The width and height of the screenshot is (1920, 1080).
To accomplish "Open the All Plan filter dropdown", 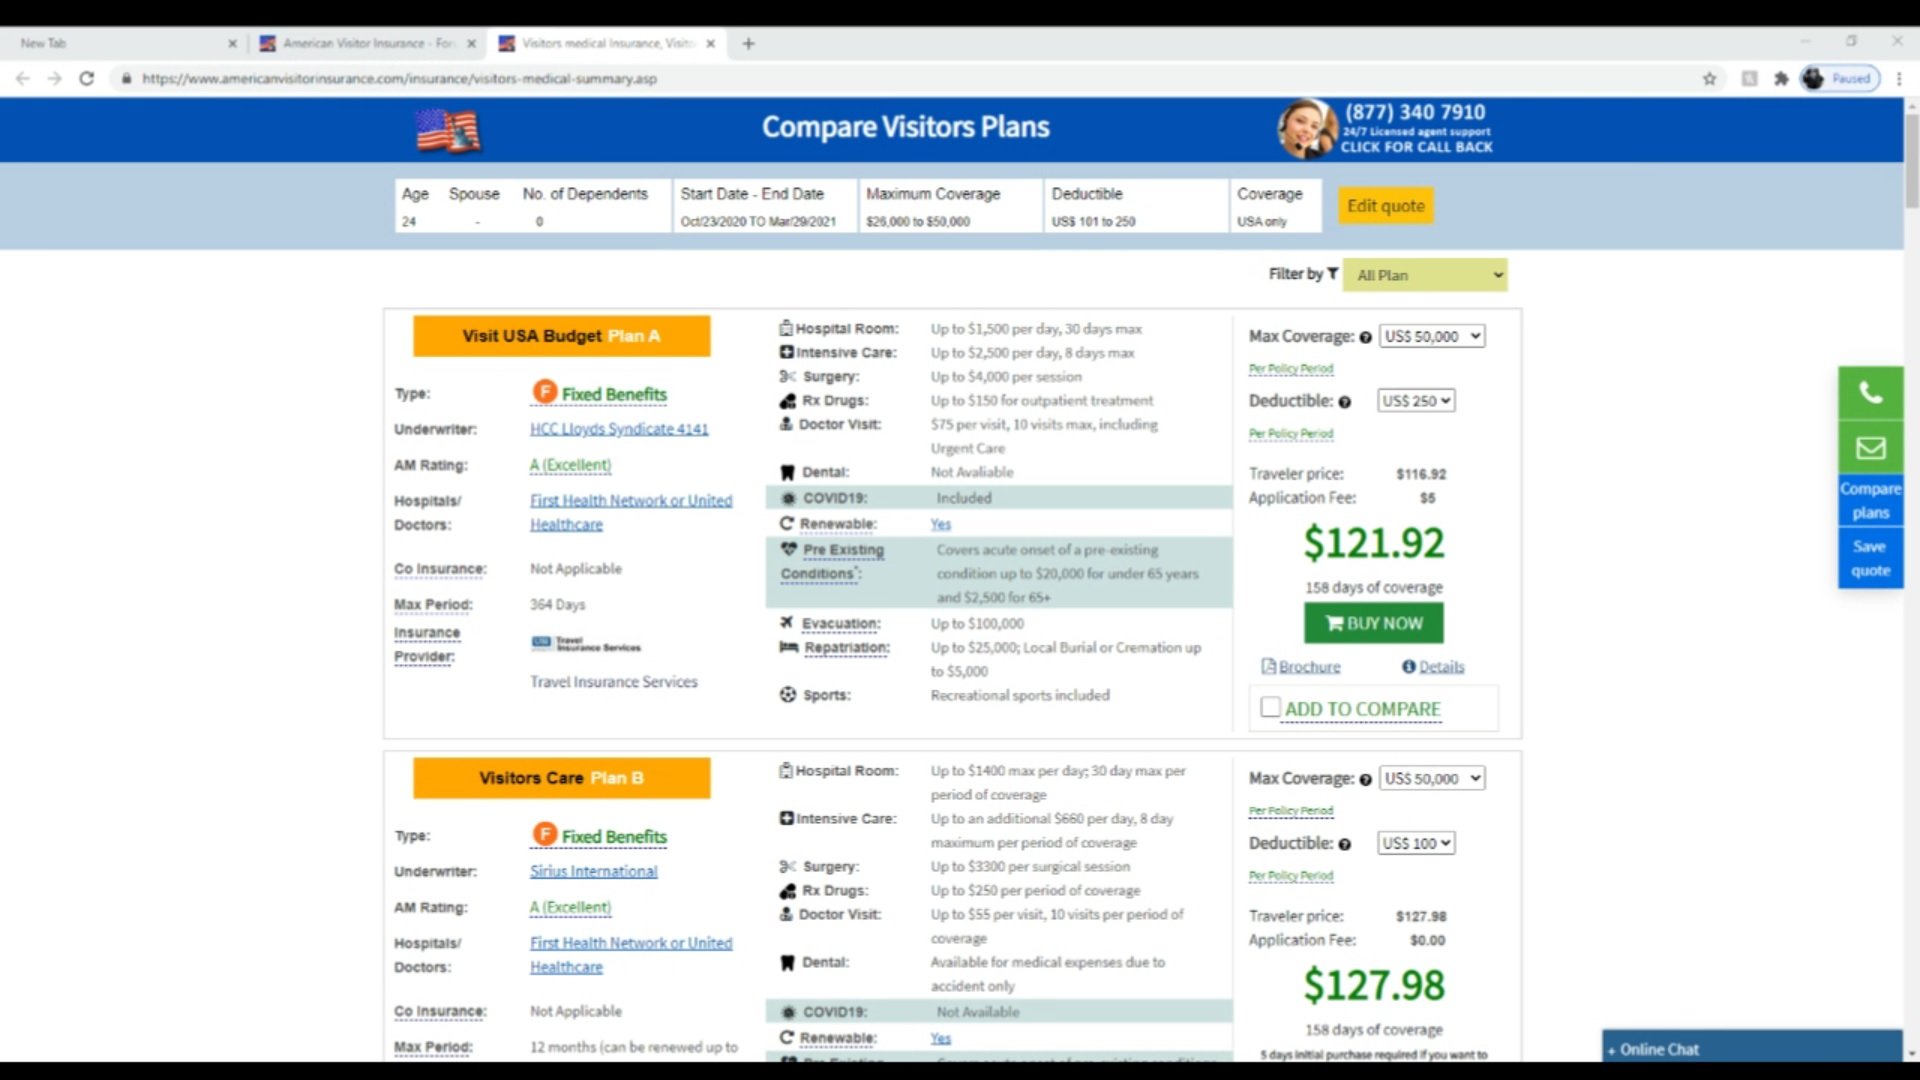I will (x=1425, y=275).
